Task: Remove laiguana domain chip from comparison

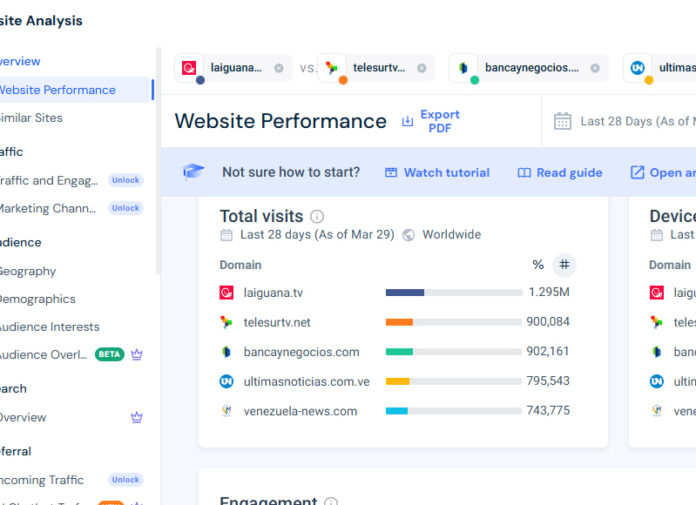Action: [x=279, y=68]
